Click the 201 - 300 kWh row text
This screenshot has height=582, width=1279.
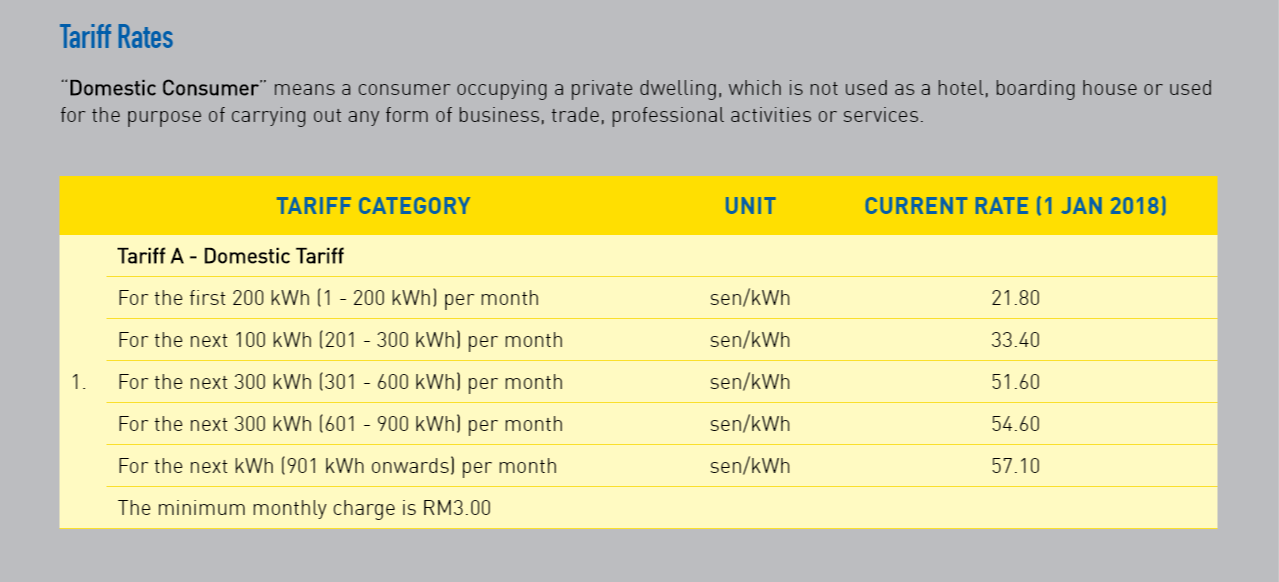[x=340, y=340]
